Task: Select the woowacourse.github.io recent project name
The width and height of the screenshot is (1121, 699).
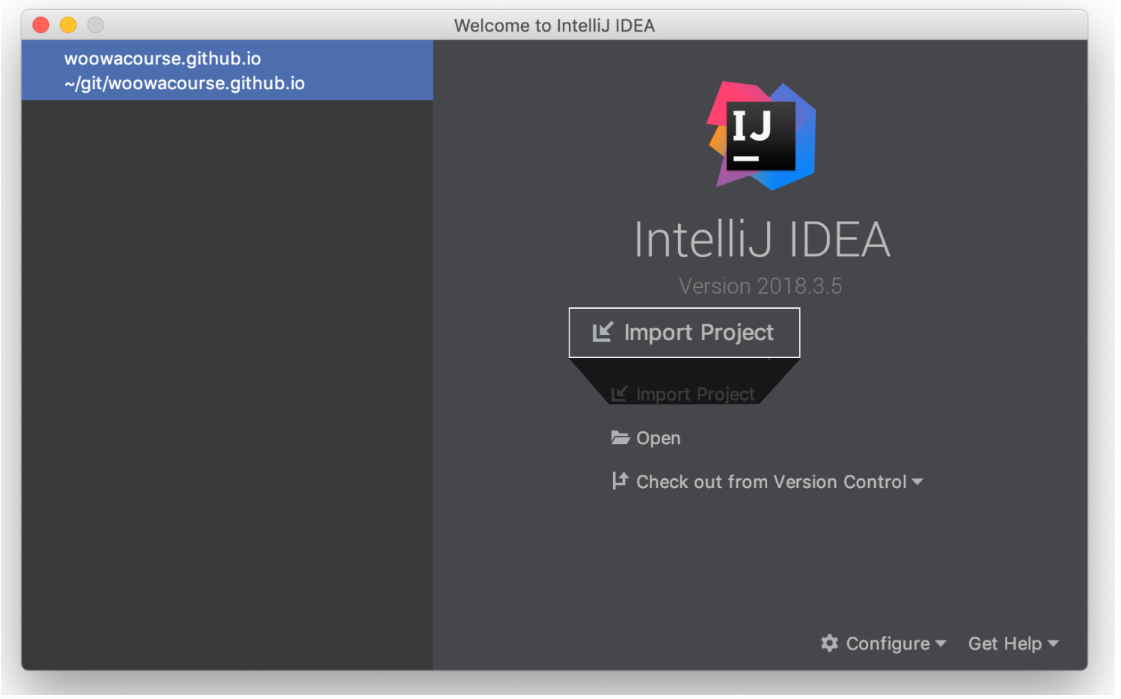Action: [x=163, y=59]
